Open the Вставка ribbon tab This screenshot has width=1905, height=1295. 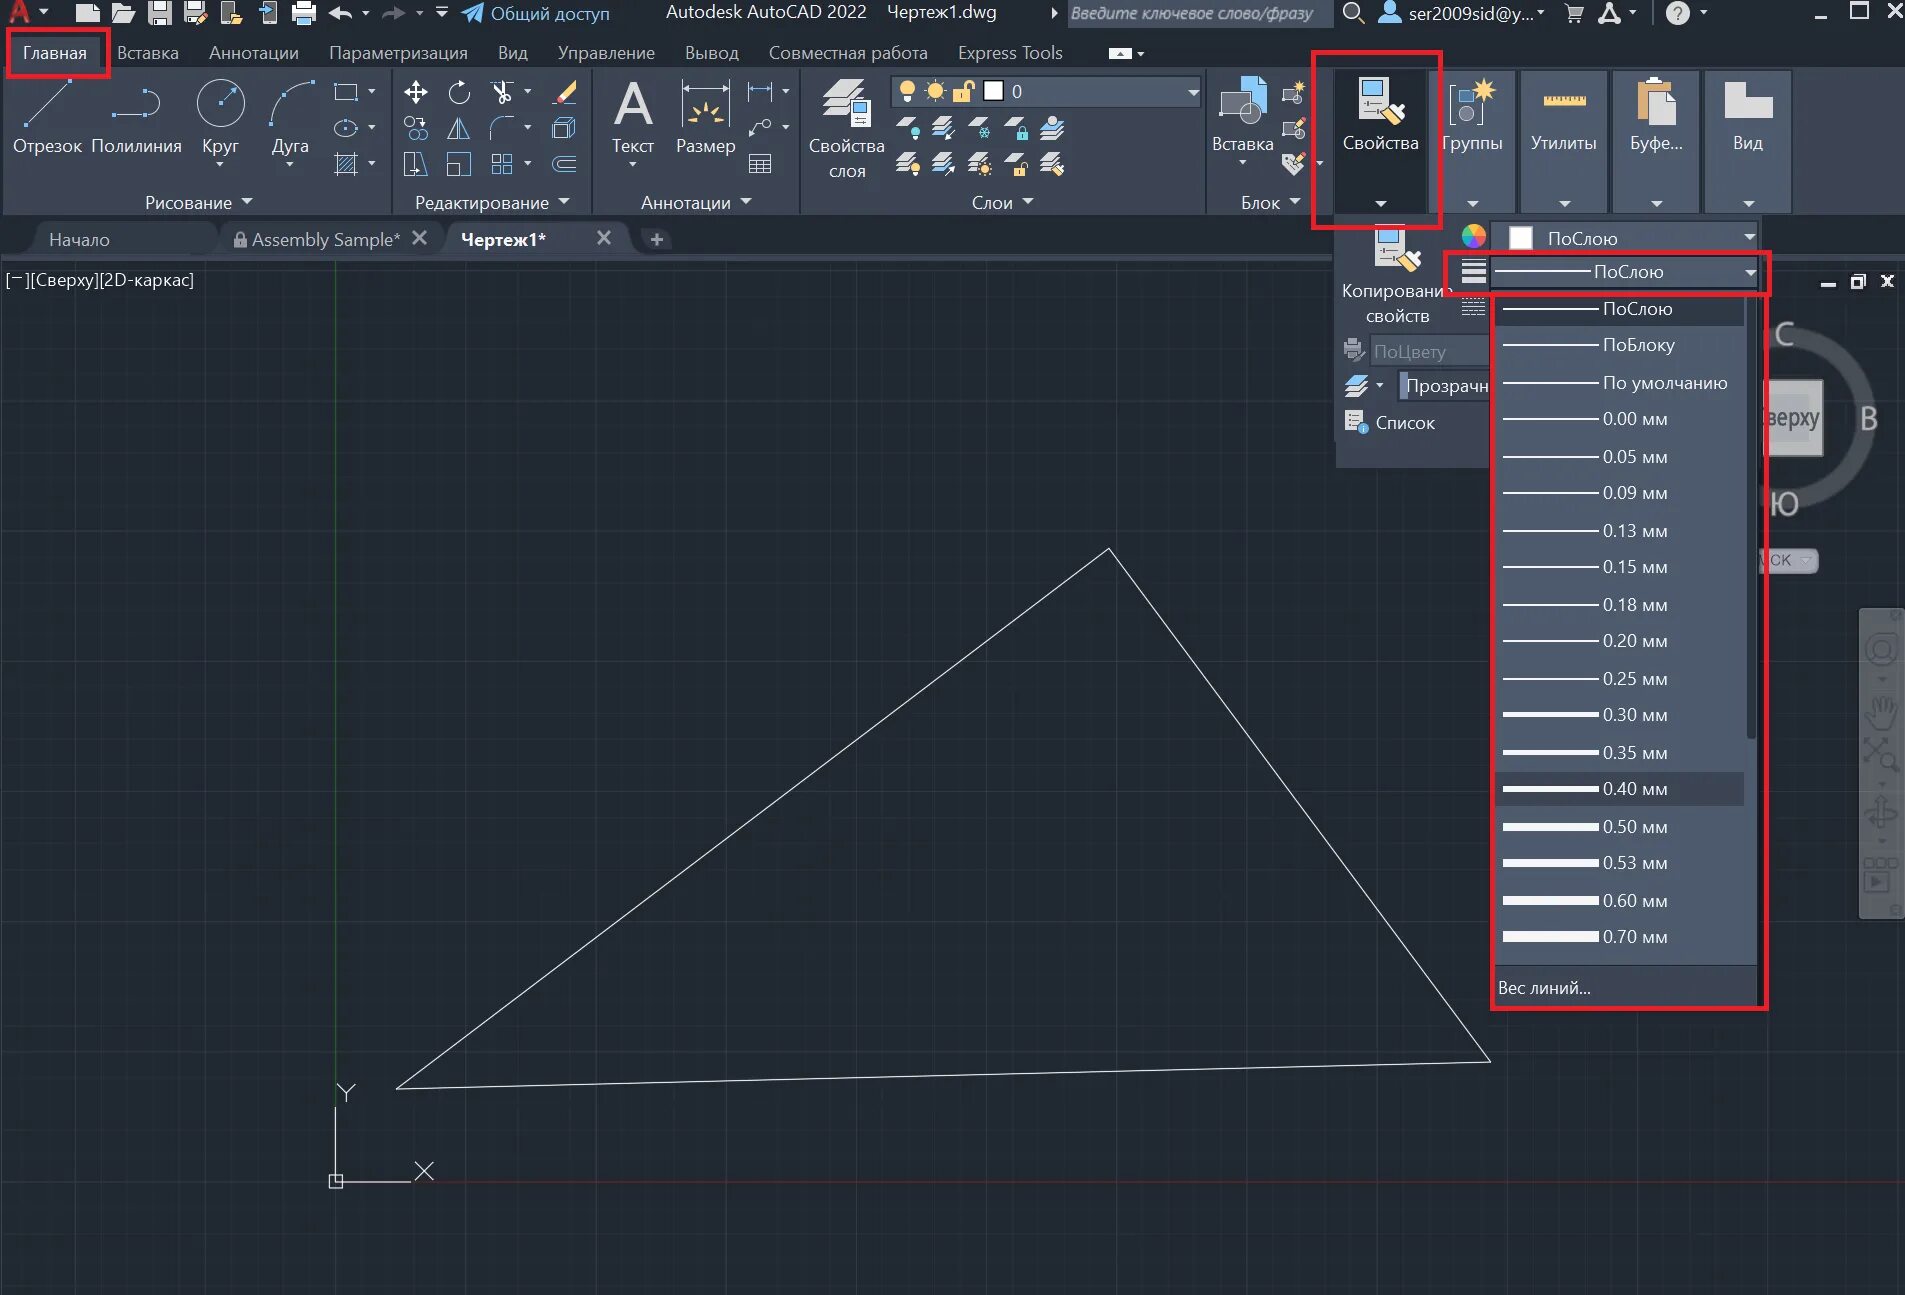(148, 53)
